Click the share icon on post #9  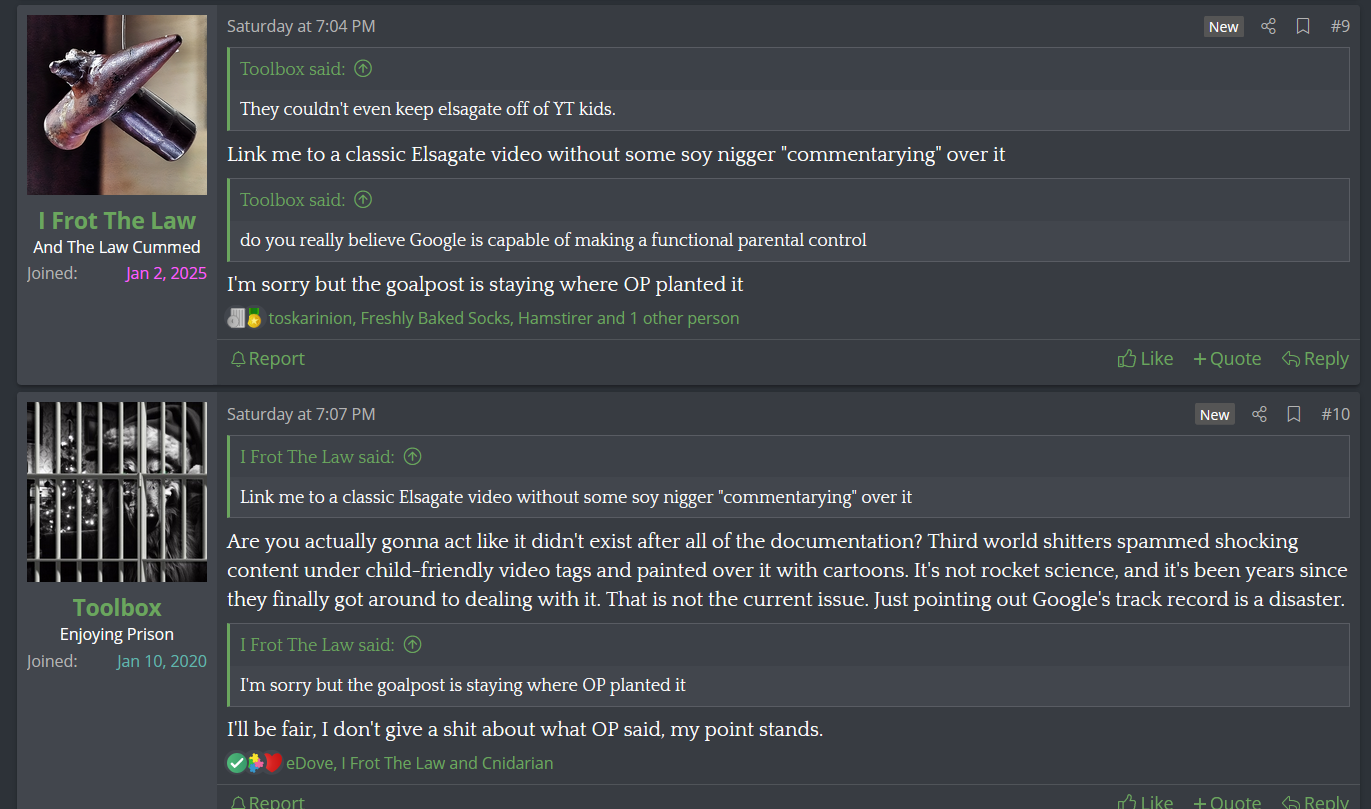pyautogui.click(x=1268, y=27)
